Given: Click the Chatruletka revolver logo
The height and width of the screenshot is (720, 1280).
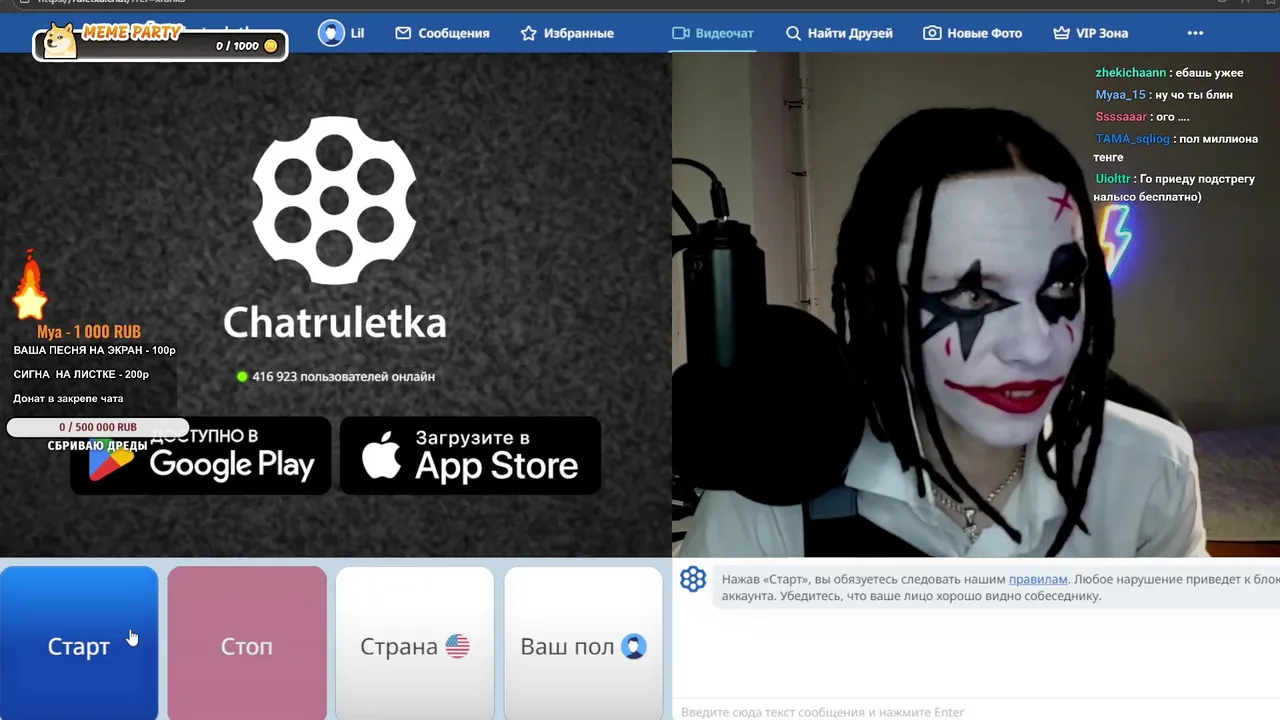Looking at the screenshot, I should [x=334, y=200].
